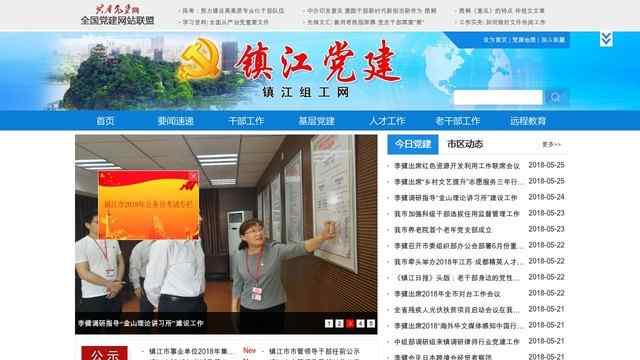The height and width of the screenshot is (360, 640).
Task: Open 金山理论讲习所 news dated 2018-05-24
Action: pos(456,198)
